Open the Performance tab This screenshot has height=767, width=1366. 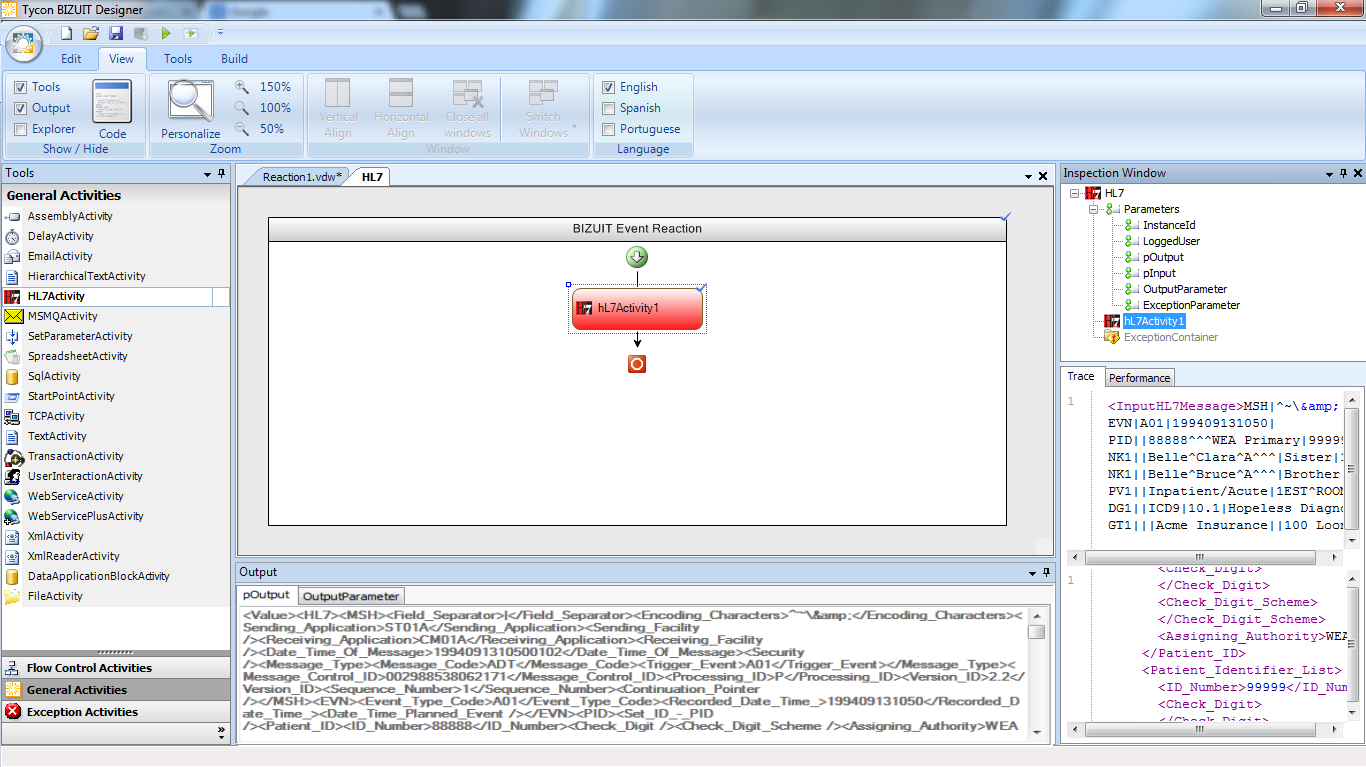(x=1139, y=378)
